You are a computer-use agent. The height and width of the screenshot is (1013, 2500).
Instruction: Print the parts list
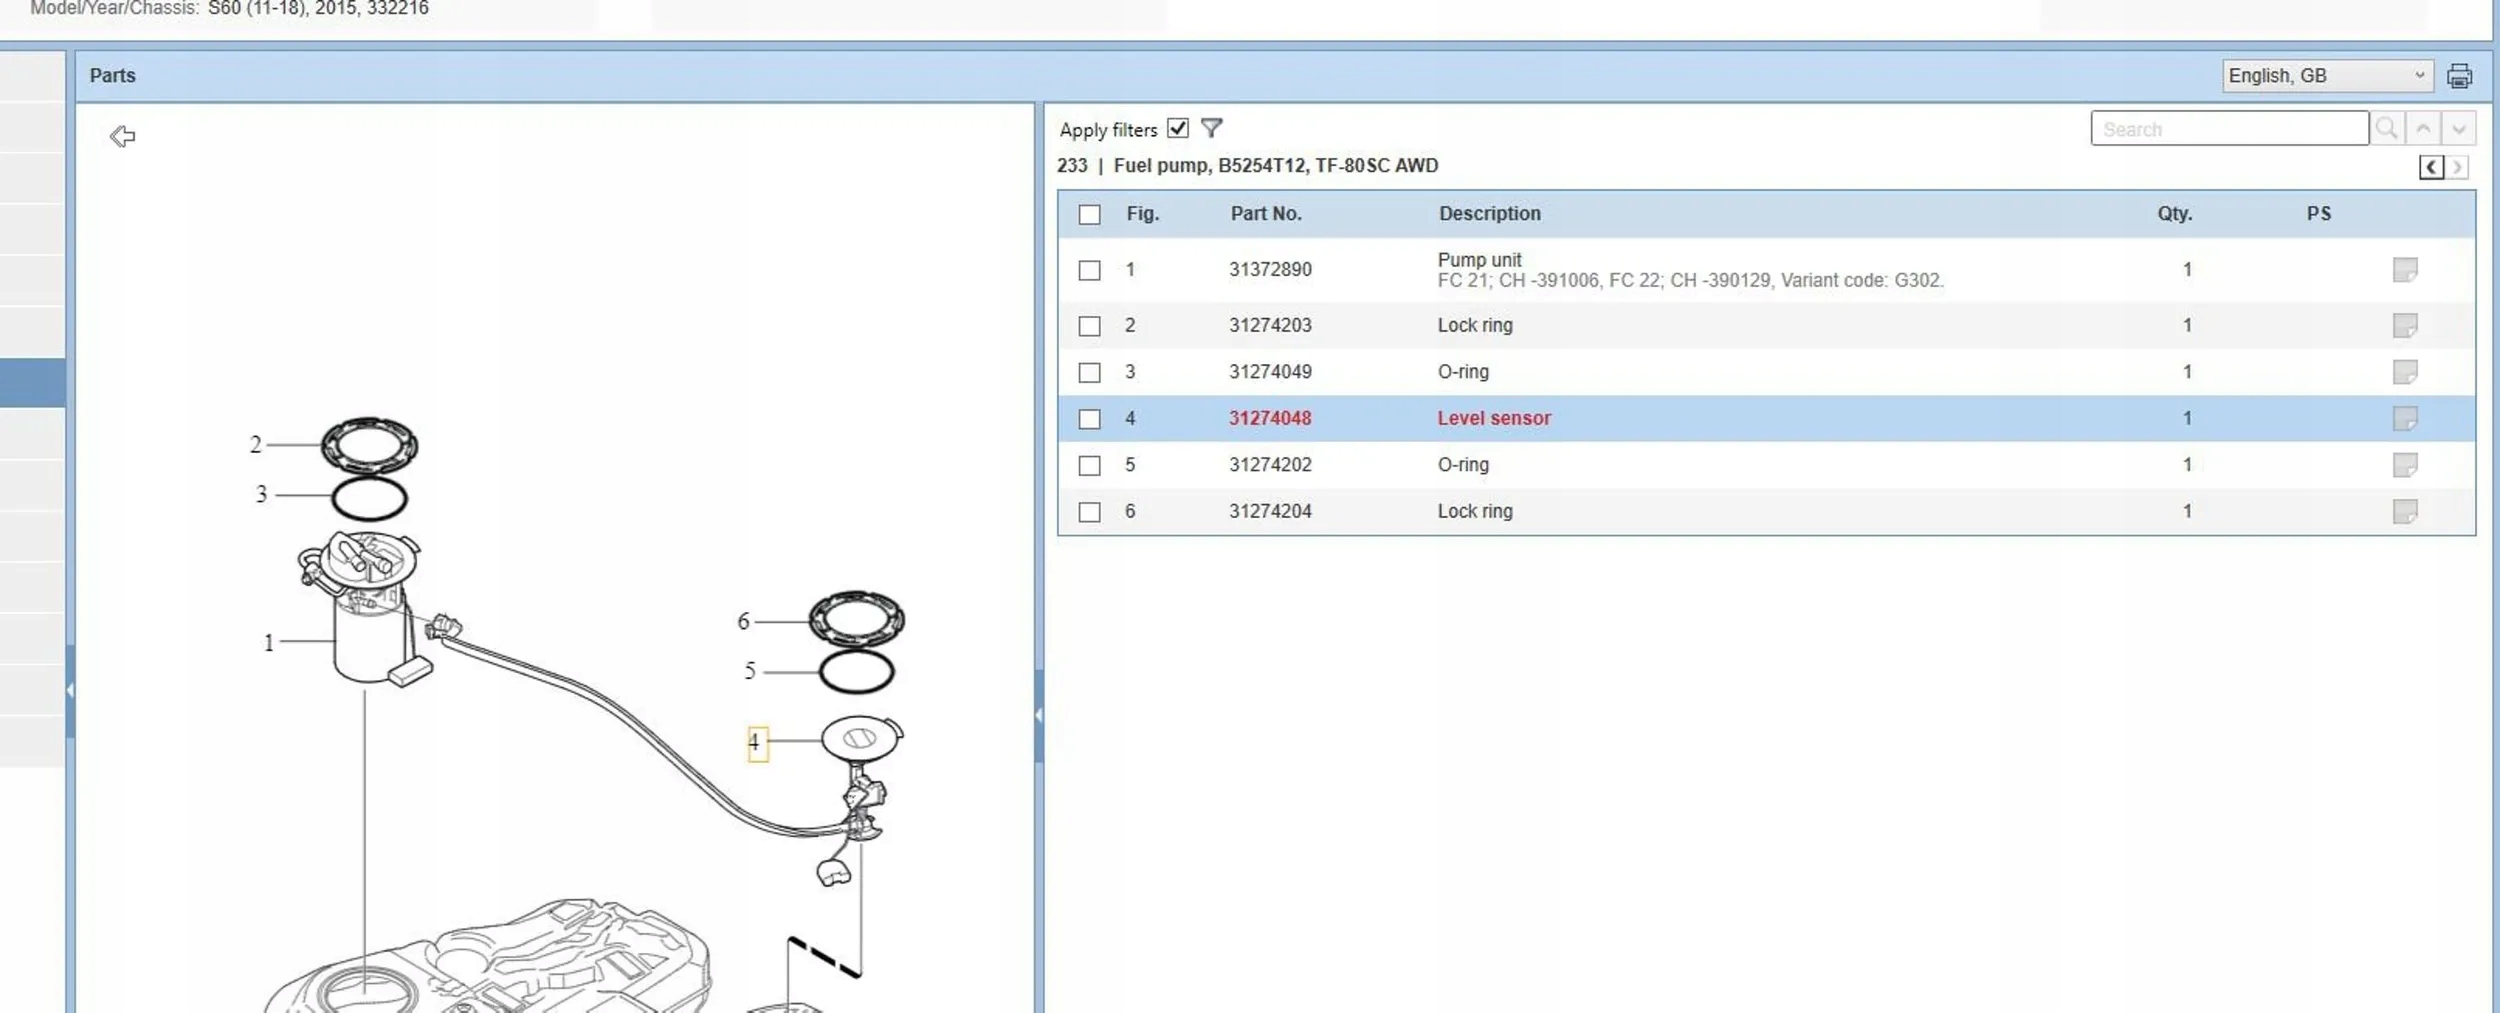point(2459,76)
